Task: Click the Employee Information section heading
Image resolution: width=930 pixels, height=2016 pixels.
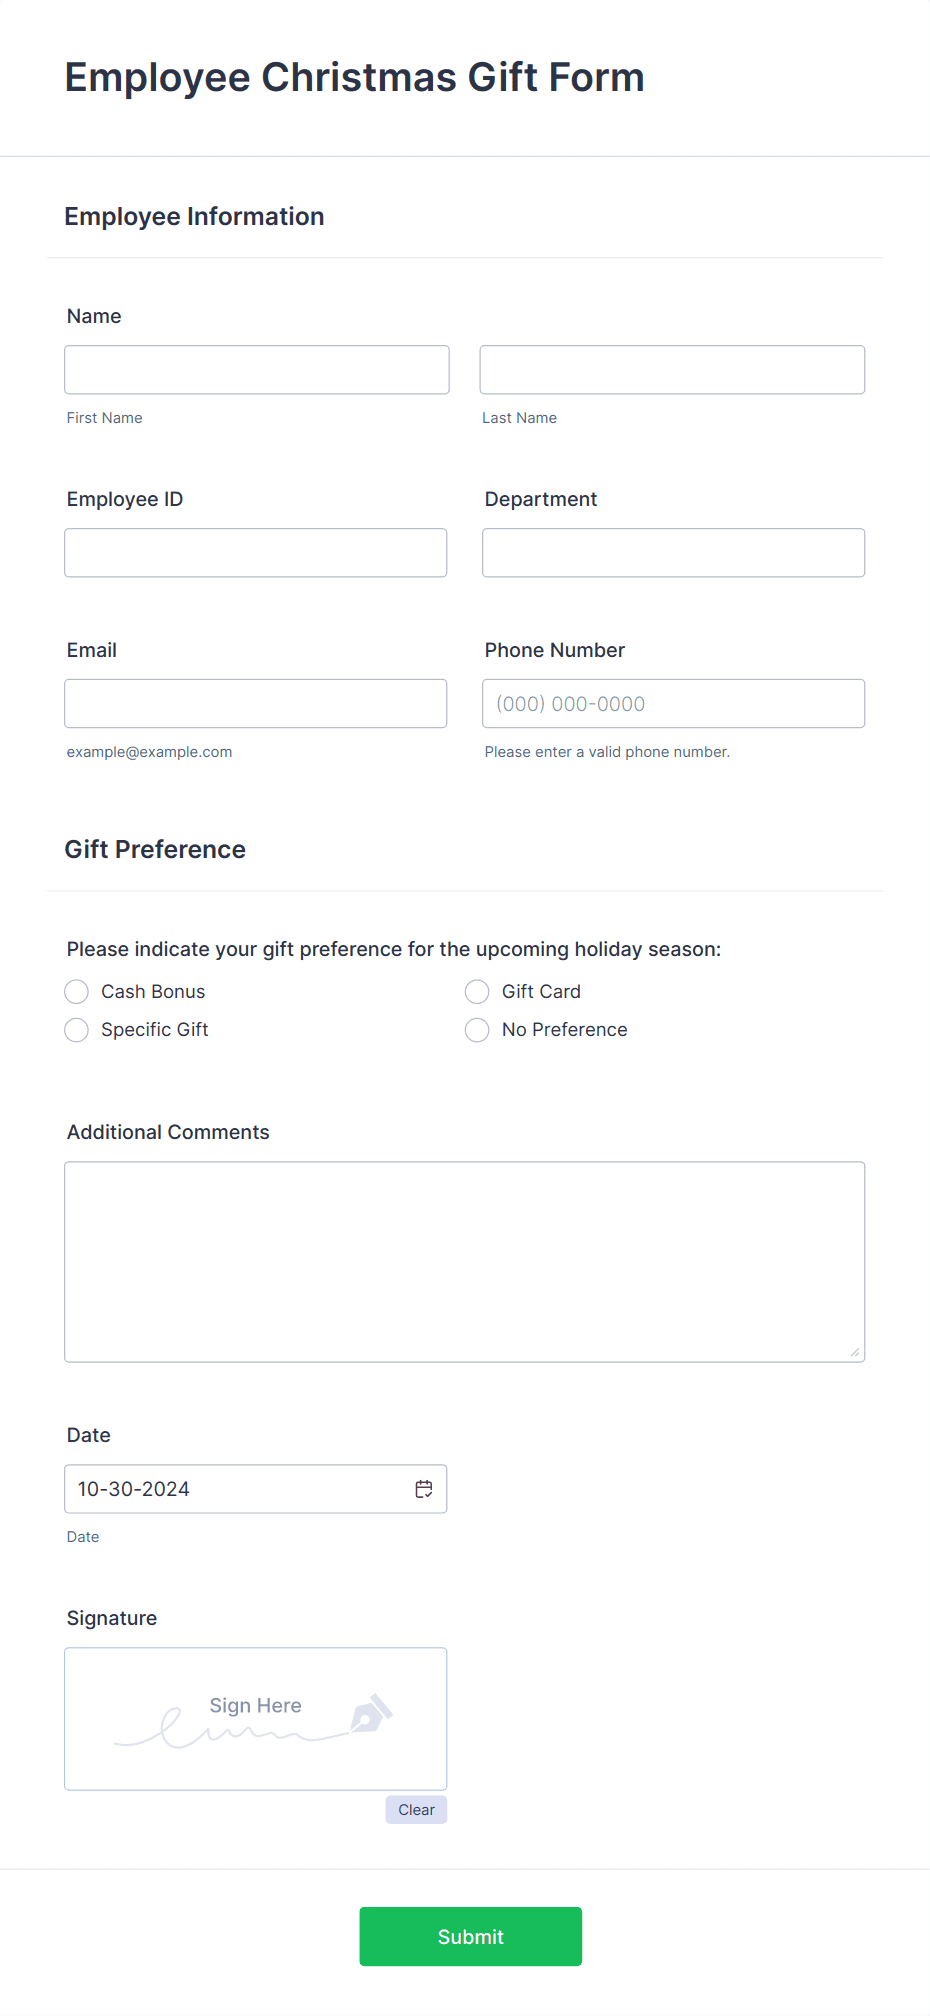Action: pyautogui.click(x=194, y=216)
